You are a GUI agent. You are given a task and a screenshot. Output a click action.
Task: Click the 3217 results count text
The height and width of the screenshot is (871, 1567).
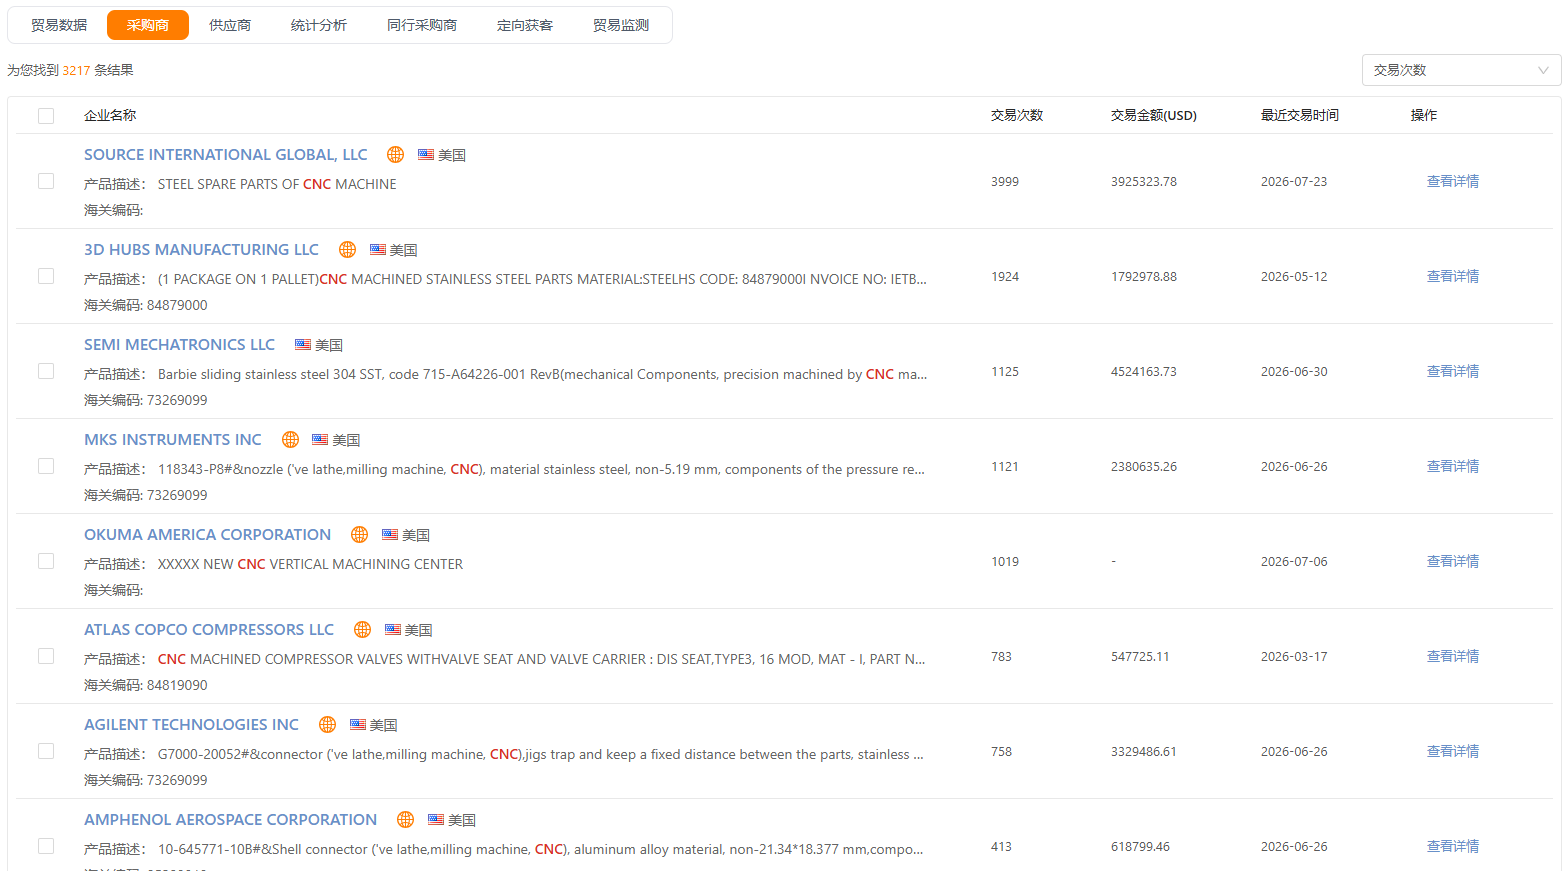[76, 71]
